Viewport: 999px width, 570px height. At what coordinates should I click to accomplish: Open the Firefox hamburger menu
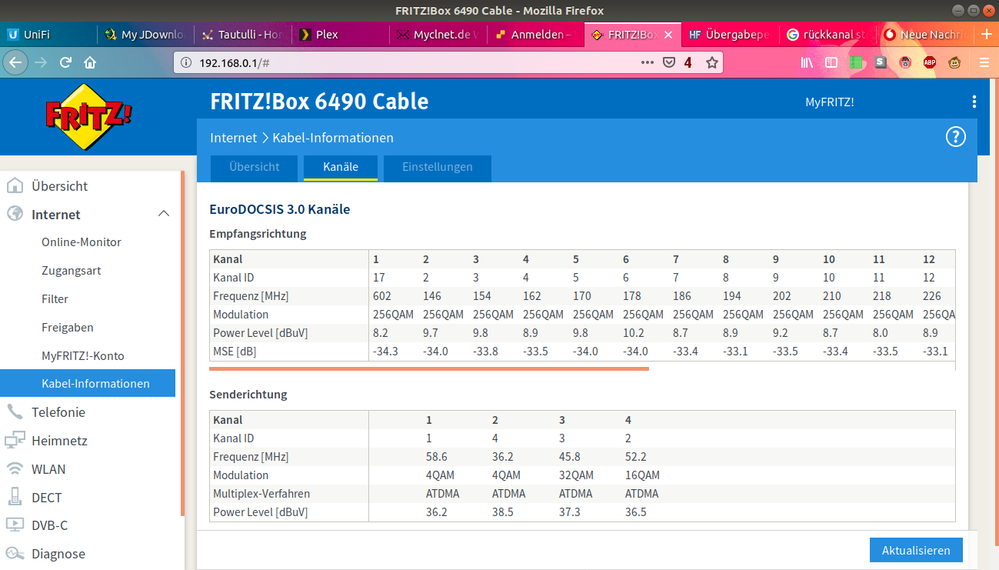(x=984, y=62)
